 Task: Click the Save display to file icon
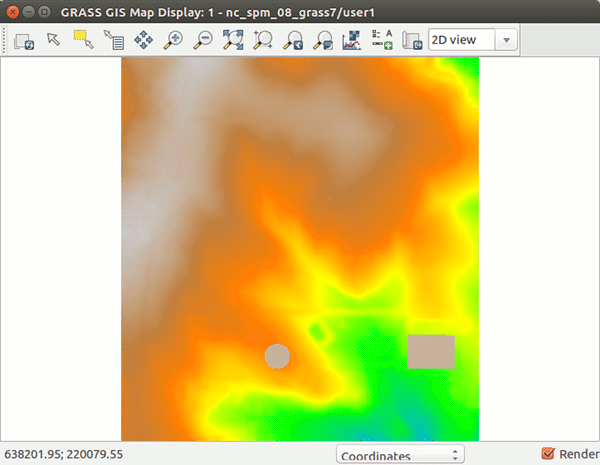click(x=410, y=41)
